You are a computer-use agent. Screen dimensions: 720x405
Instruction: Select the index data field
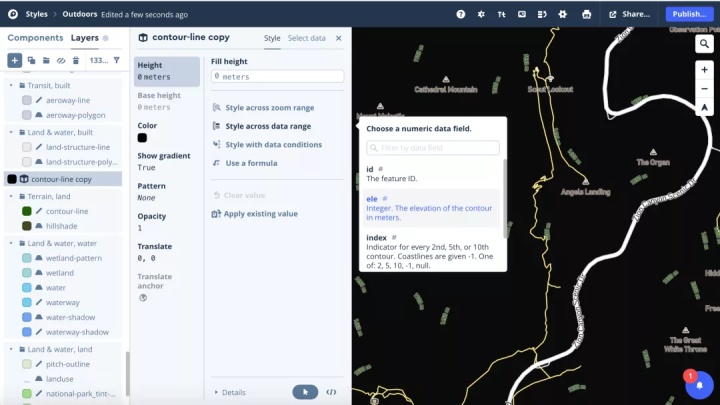click(x=432, y=251)
